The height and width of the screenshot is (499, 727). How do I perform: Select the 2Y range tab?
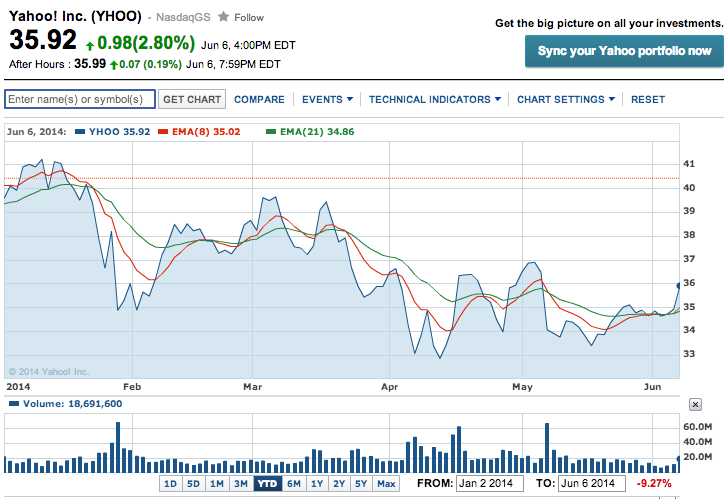(339, 484)
